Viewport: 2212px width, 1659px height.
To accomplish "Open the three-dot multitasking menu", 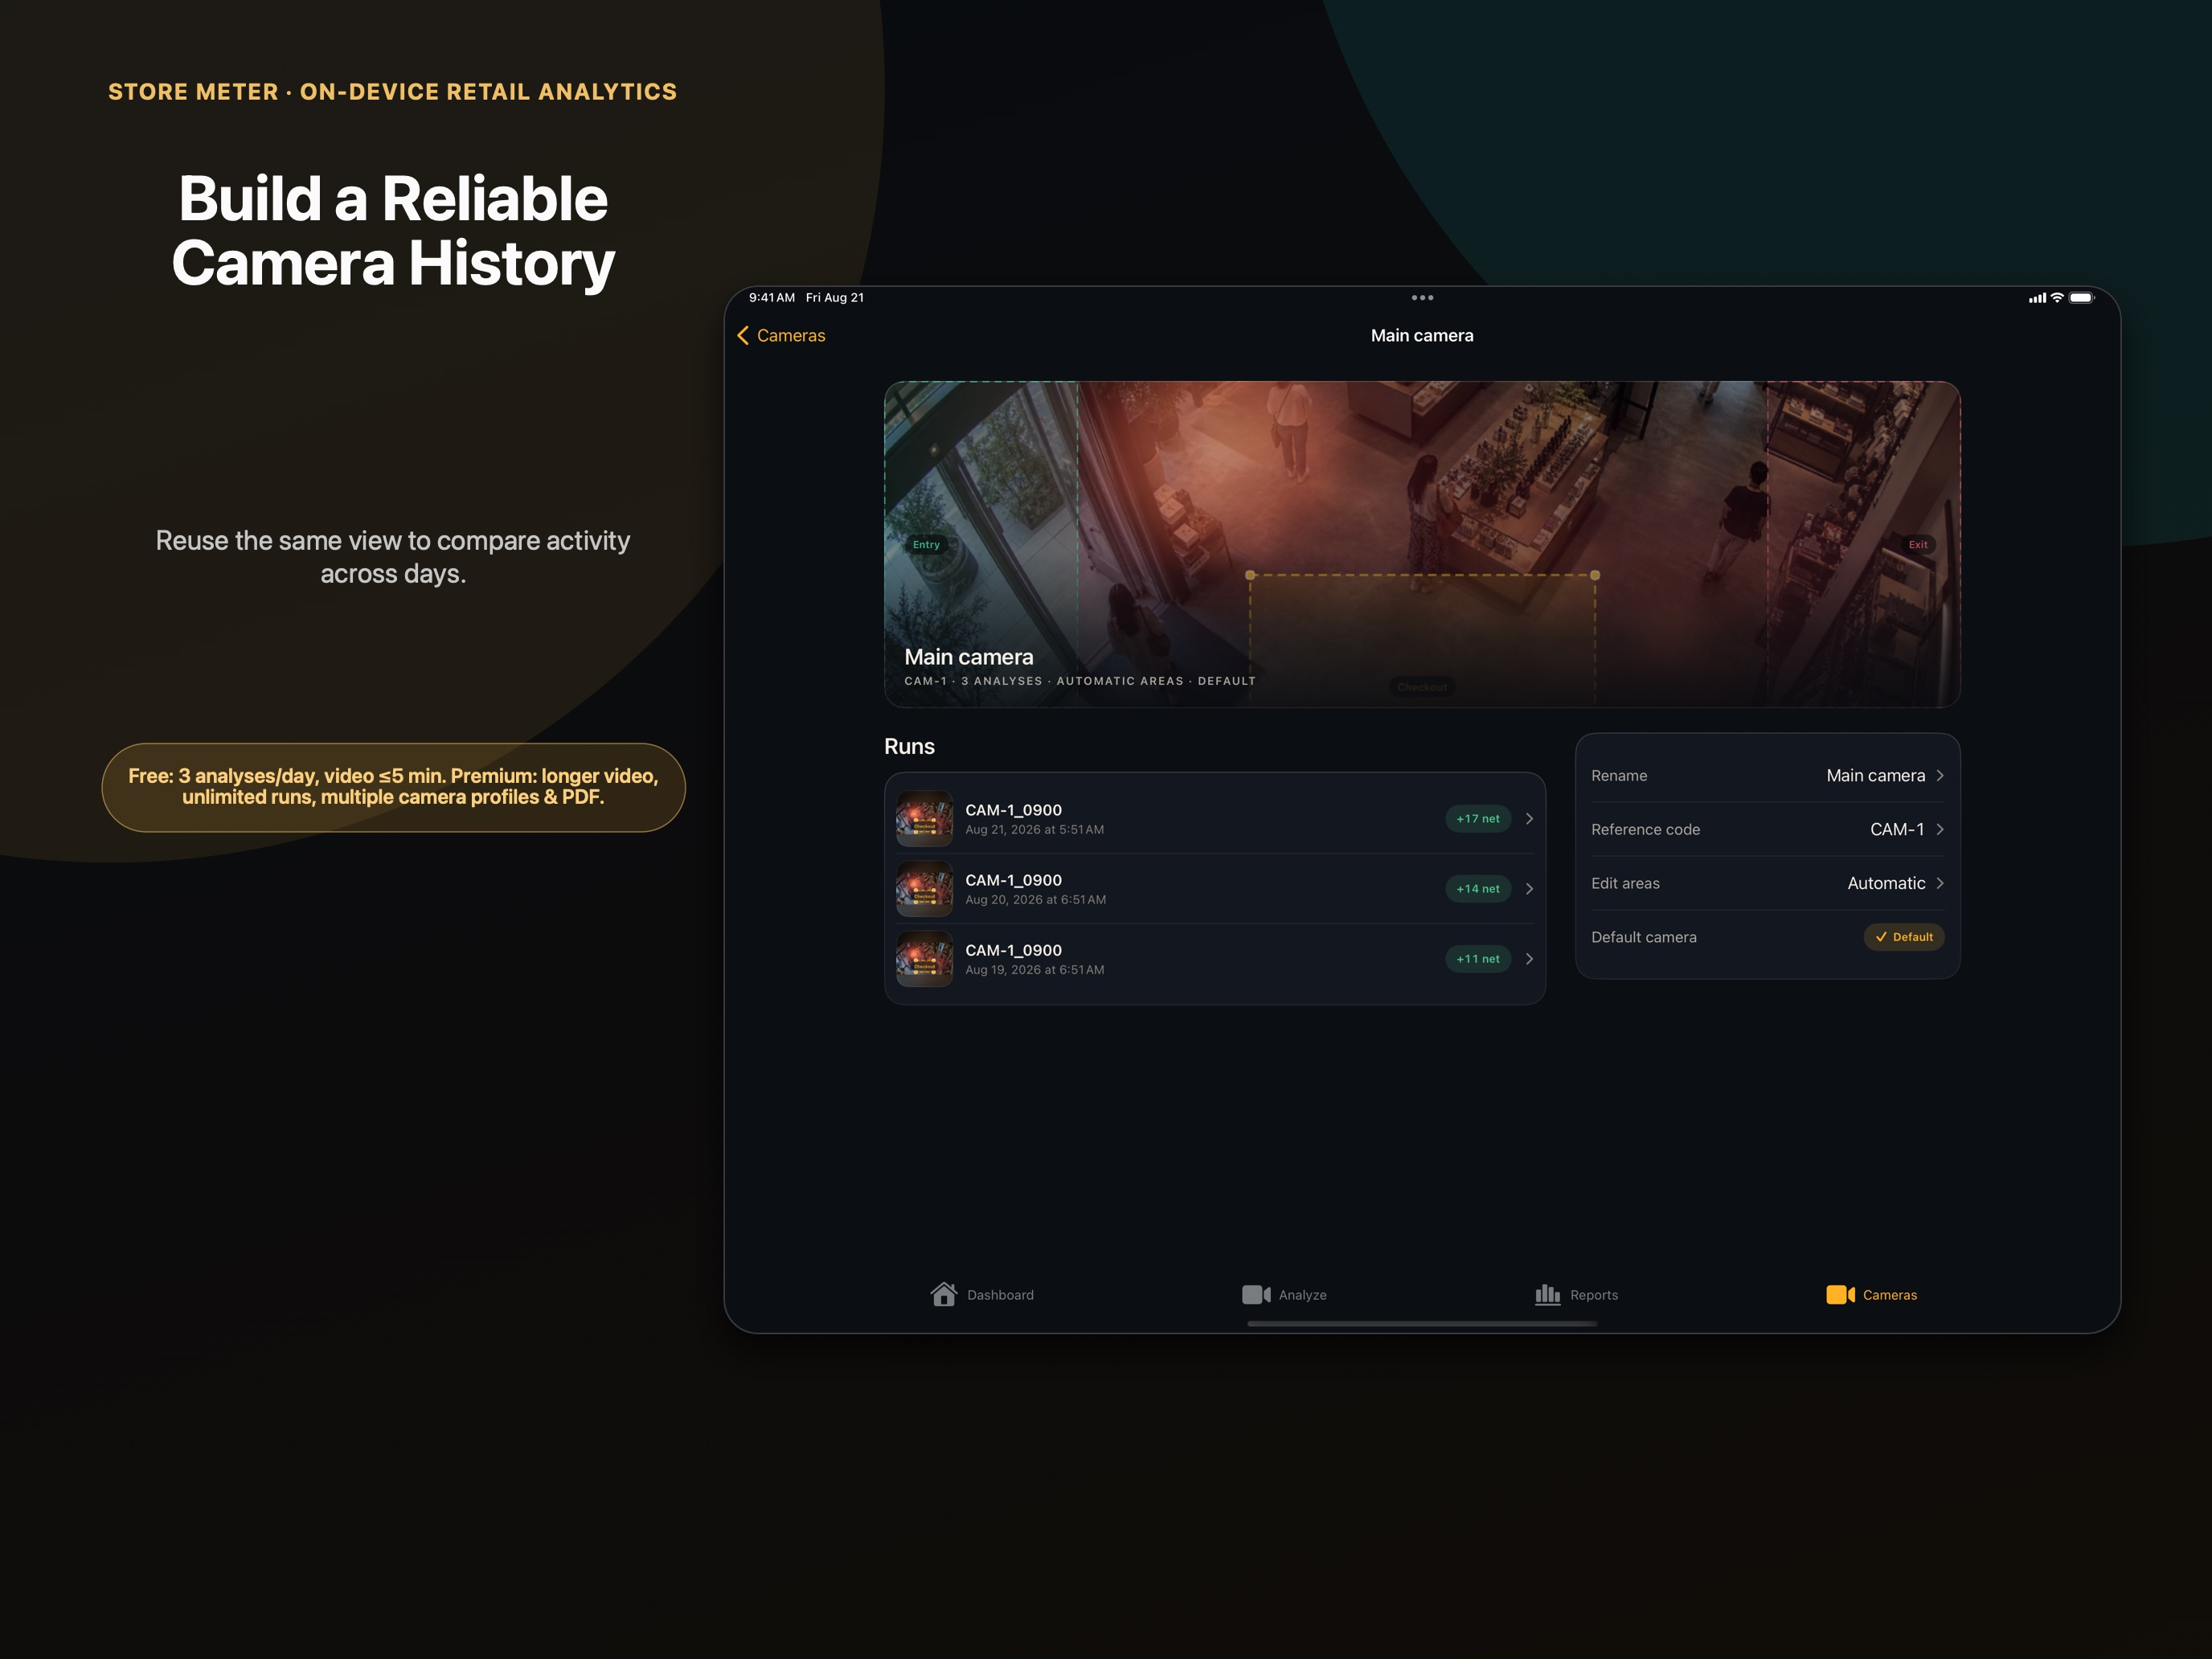I will [x=1422, y=298].
